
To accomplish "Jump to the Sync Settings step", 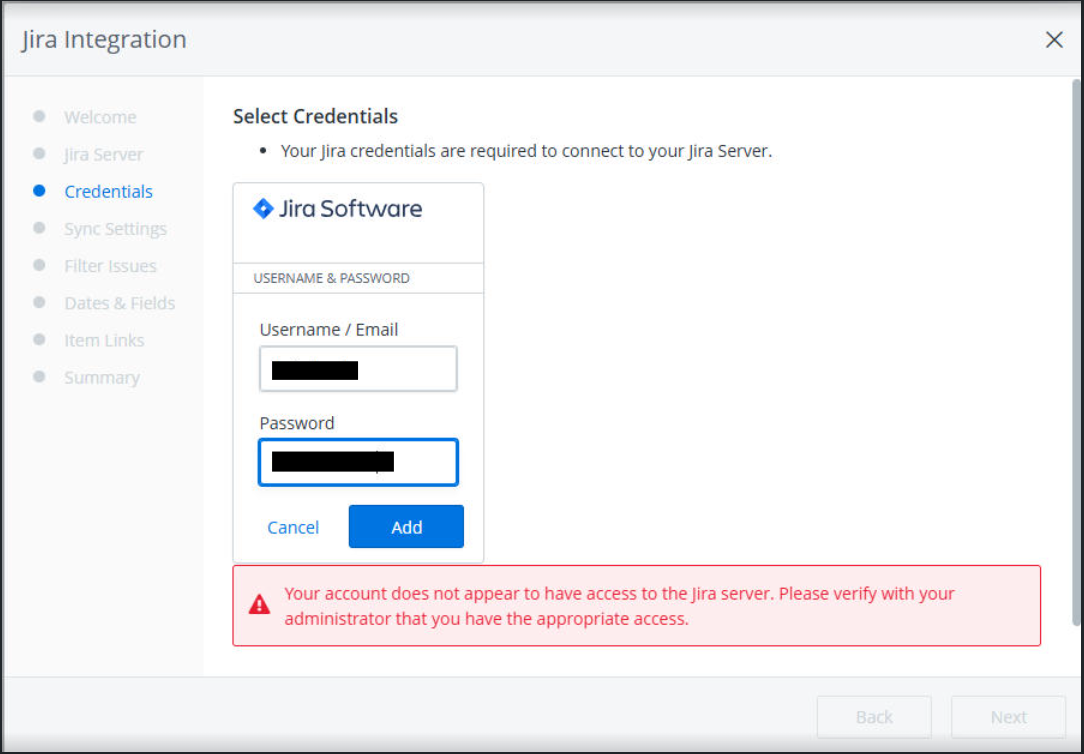I will (x=115, y=229).
